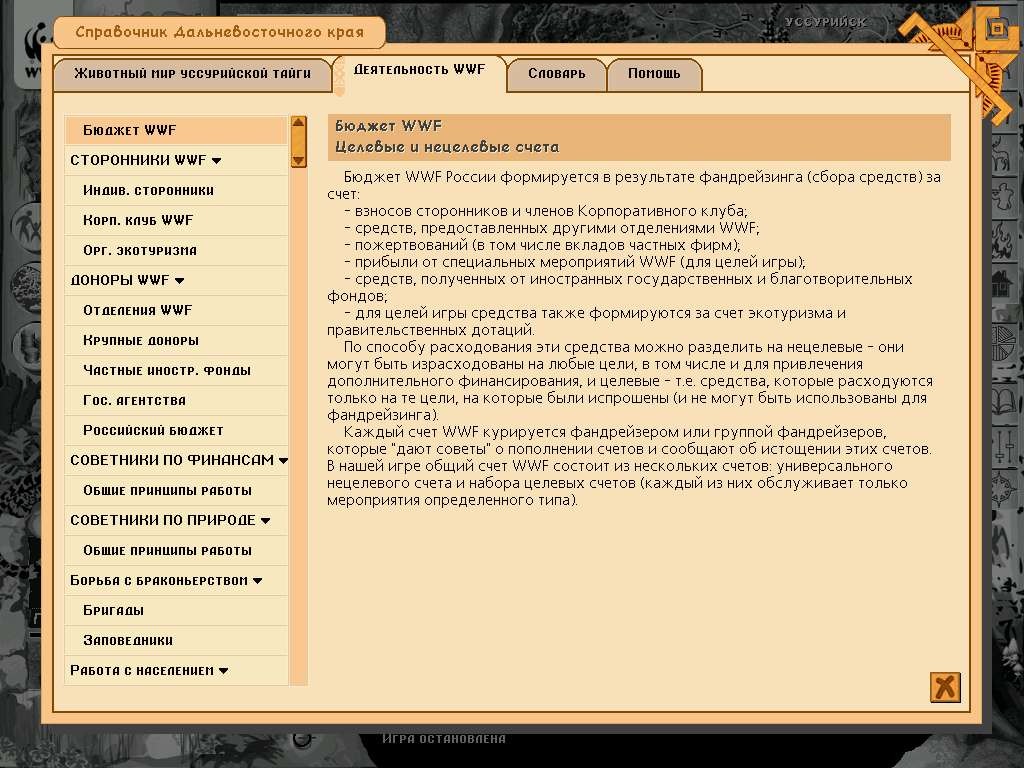
Task: Open the Словарь tab
Action: point(557,74)
